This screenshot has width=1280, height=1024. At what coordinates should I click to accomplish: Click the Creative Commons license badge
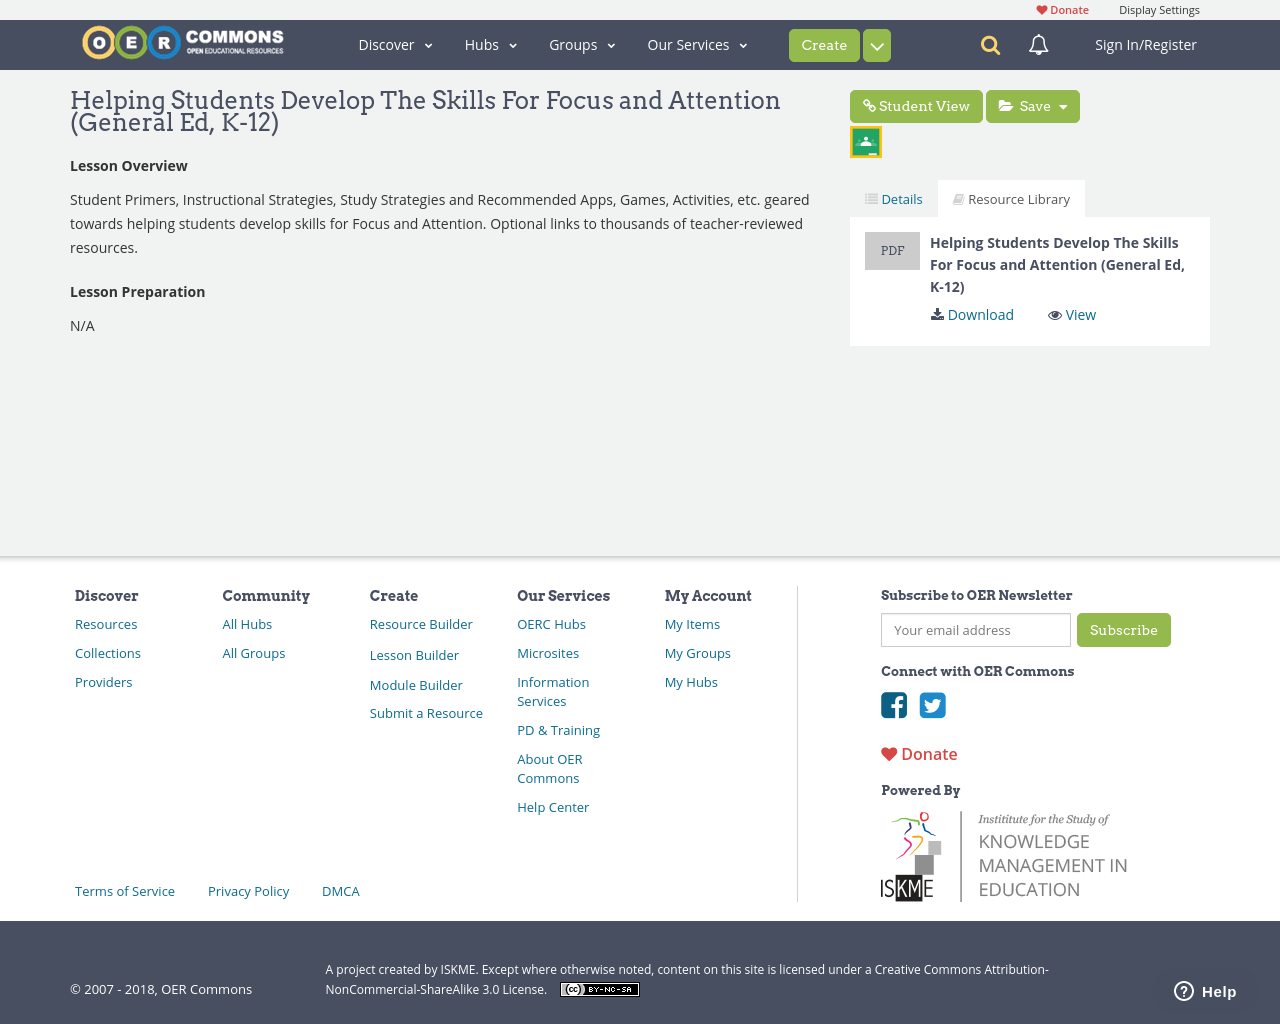click(599, 988)
